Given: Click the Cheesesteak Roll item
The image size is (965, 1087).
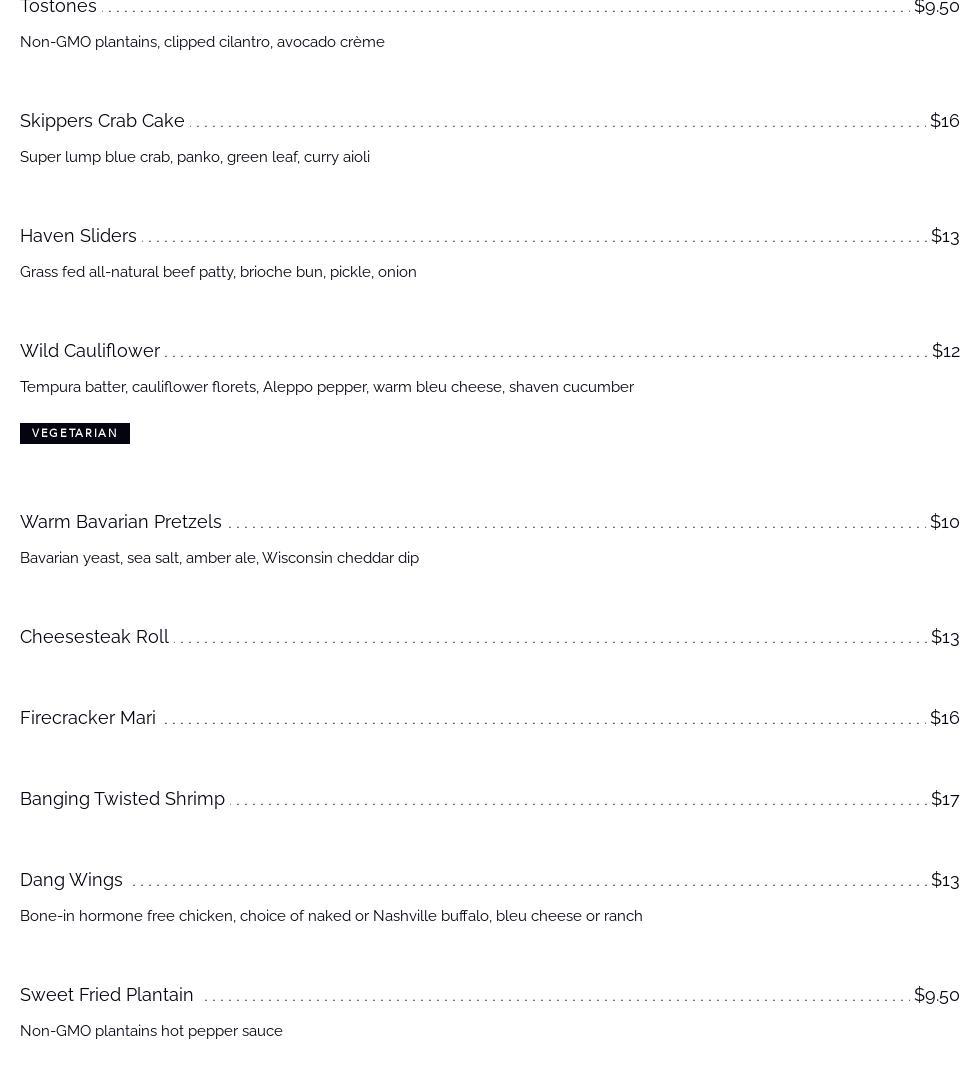Looking at the screenshot, I should pos(94,637).
